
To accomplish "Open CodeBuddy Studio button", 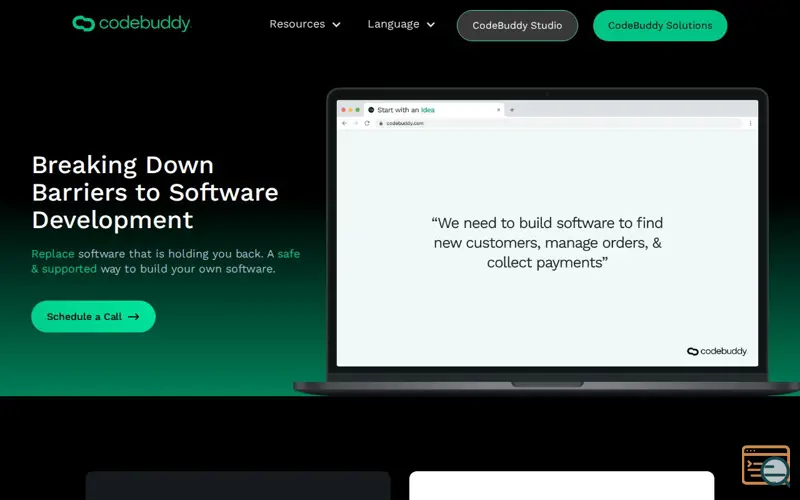I will (x=517, y=26).
